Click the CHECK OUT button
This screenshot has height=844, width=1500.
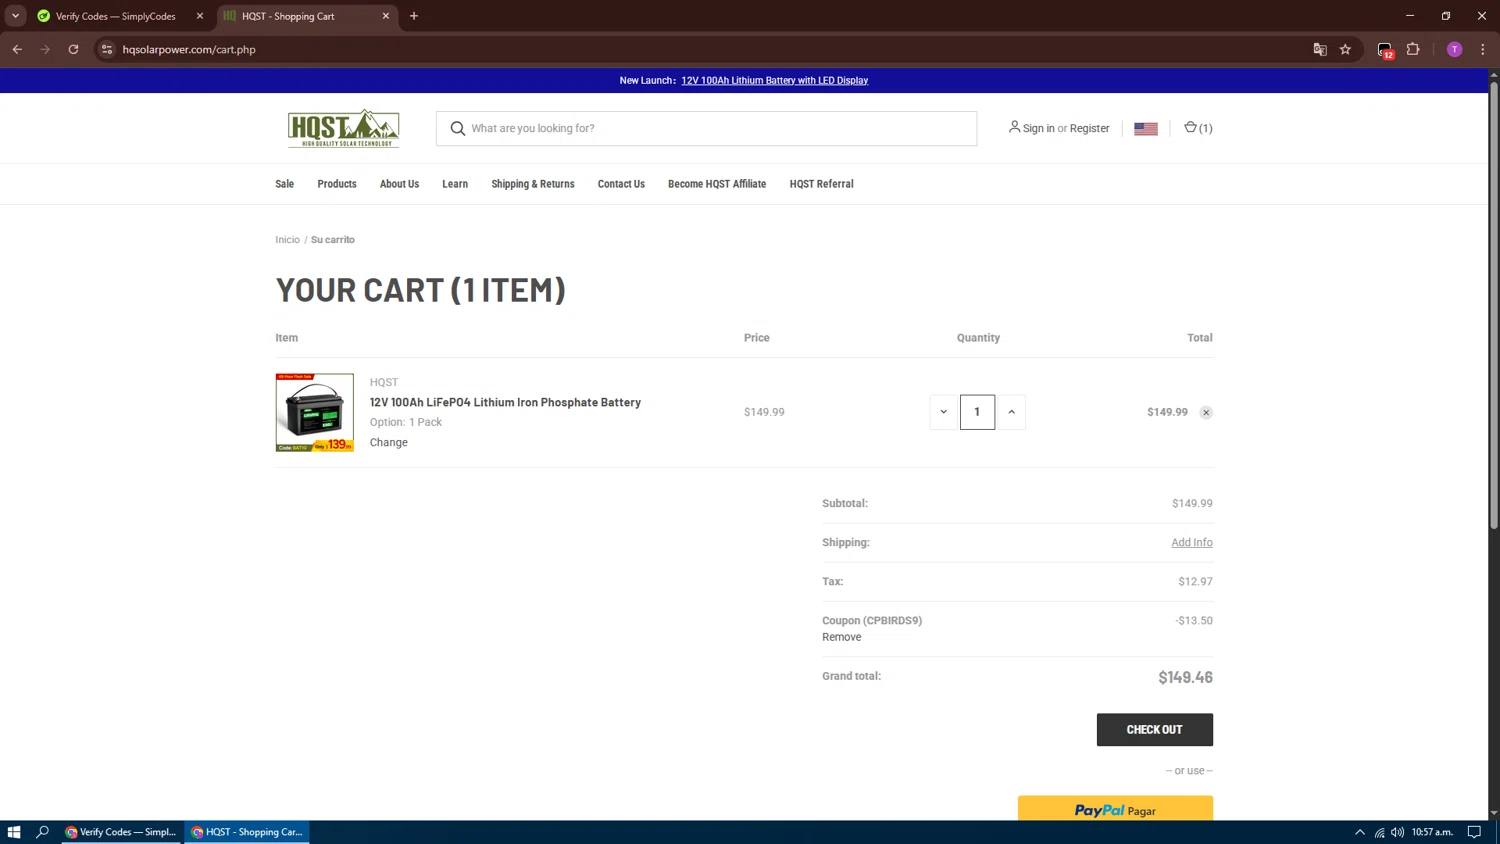pos(1155,730)
